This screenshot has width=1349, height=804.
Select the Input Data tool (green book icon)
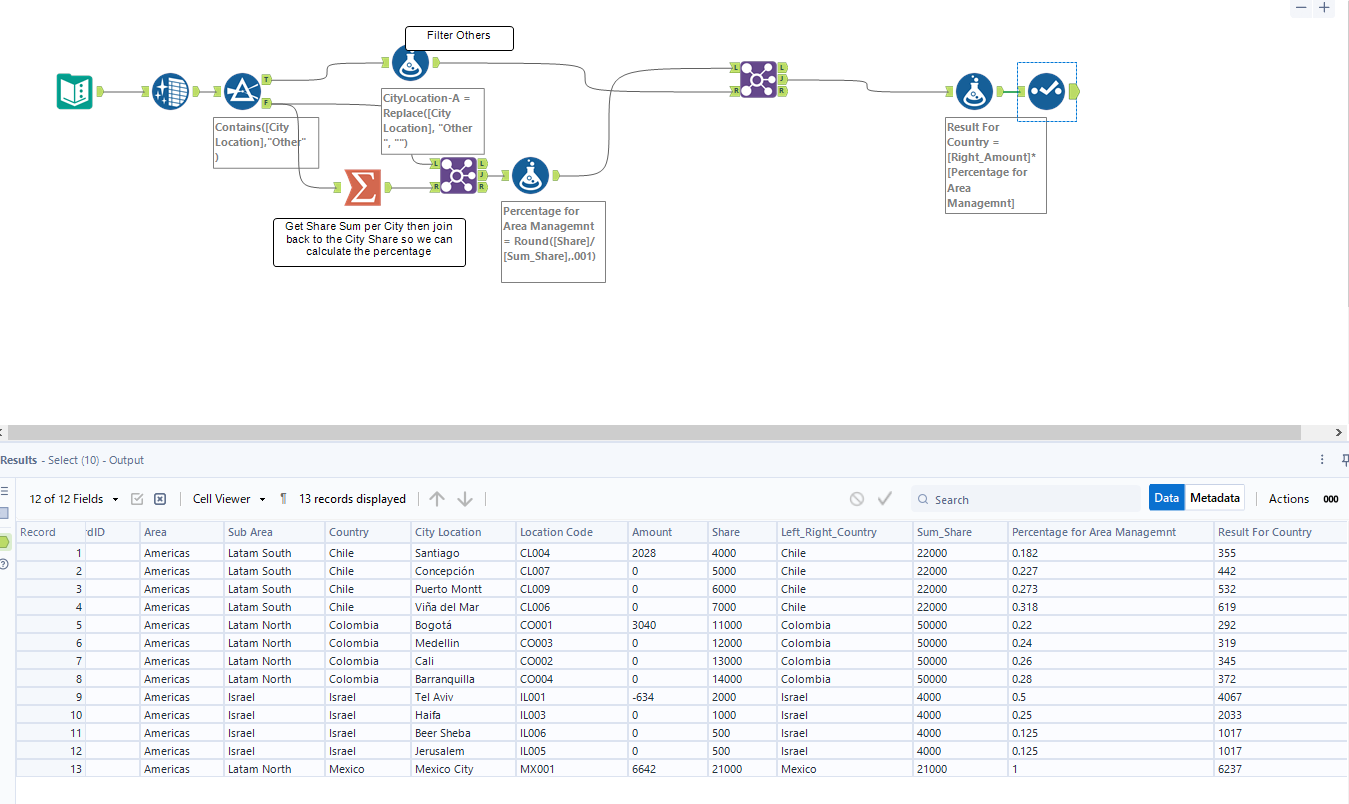[x=75, y=91]
